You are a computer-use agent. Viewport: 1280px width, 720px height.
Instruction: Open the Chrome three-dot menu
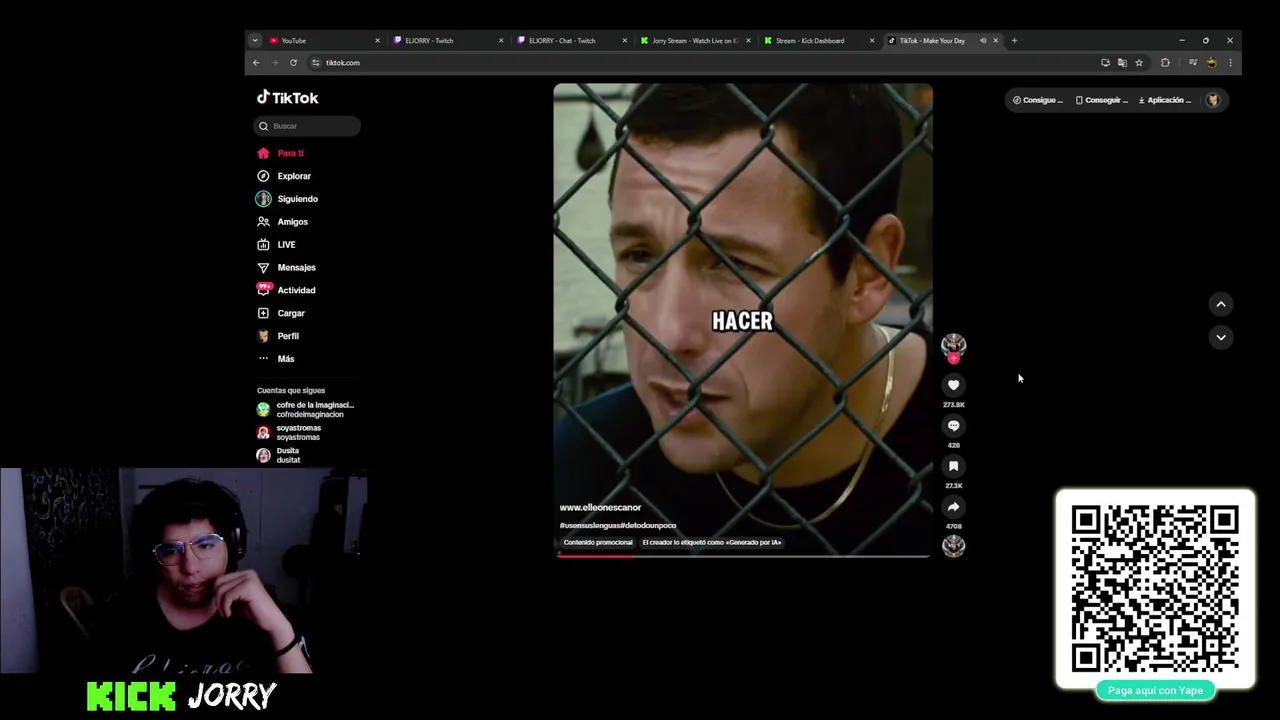coord(1230,63)
